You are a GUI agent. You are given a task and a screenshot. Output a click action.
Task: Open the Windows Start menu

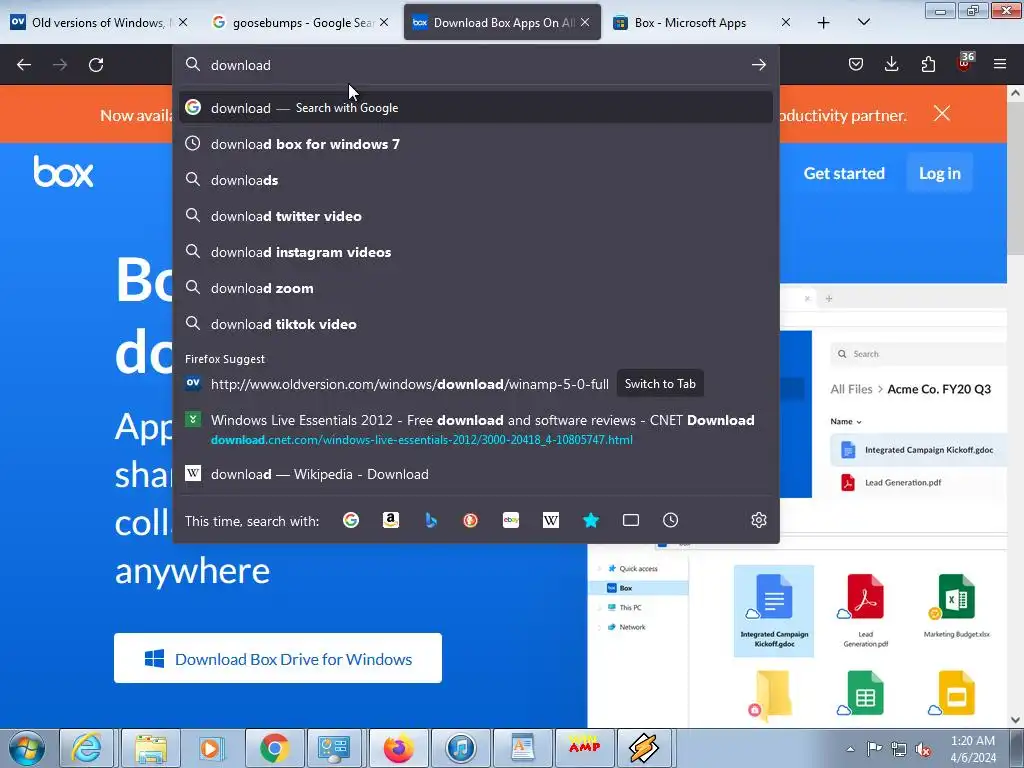pyautogui.click(x=26, y=748)
